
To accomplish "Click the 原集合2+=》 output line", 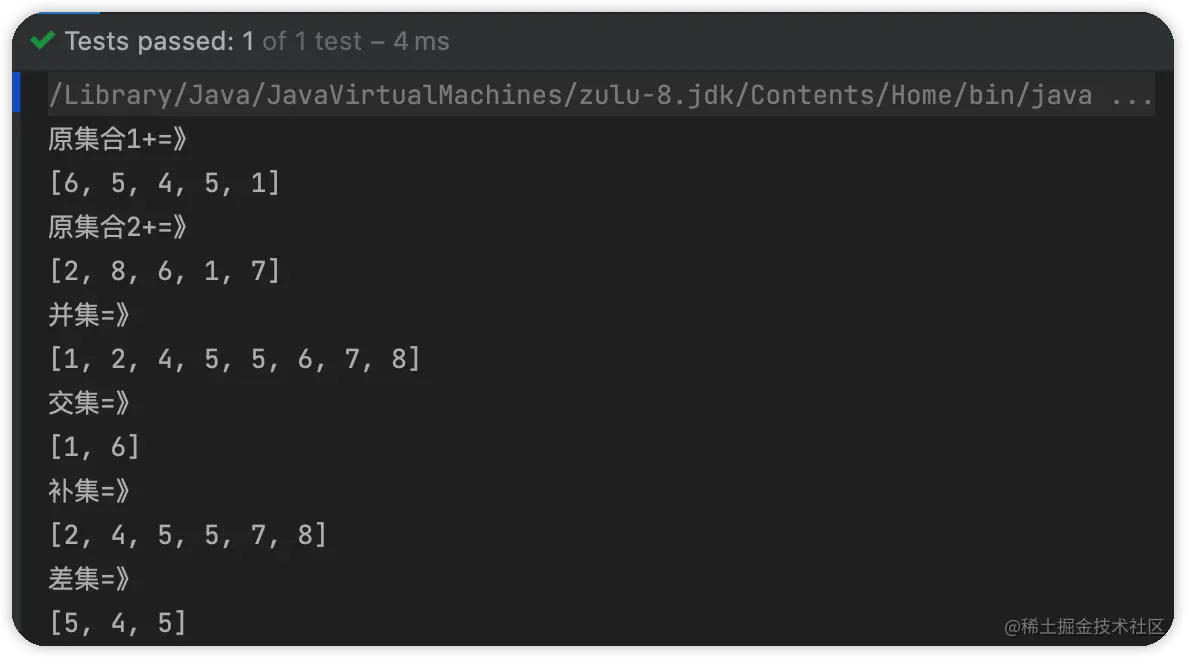I will point(118,227).
